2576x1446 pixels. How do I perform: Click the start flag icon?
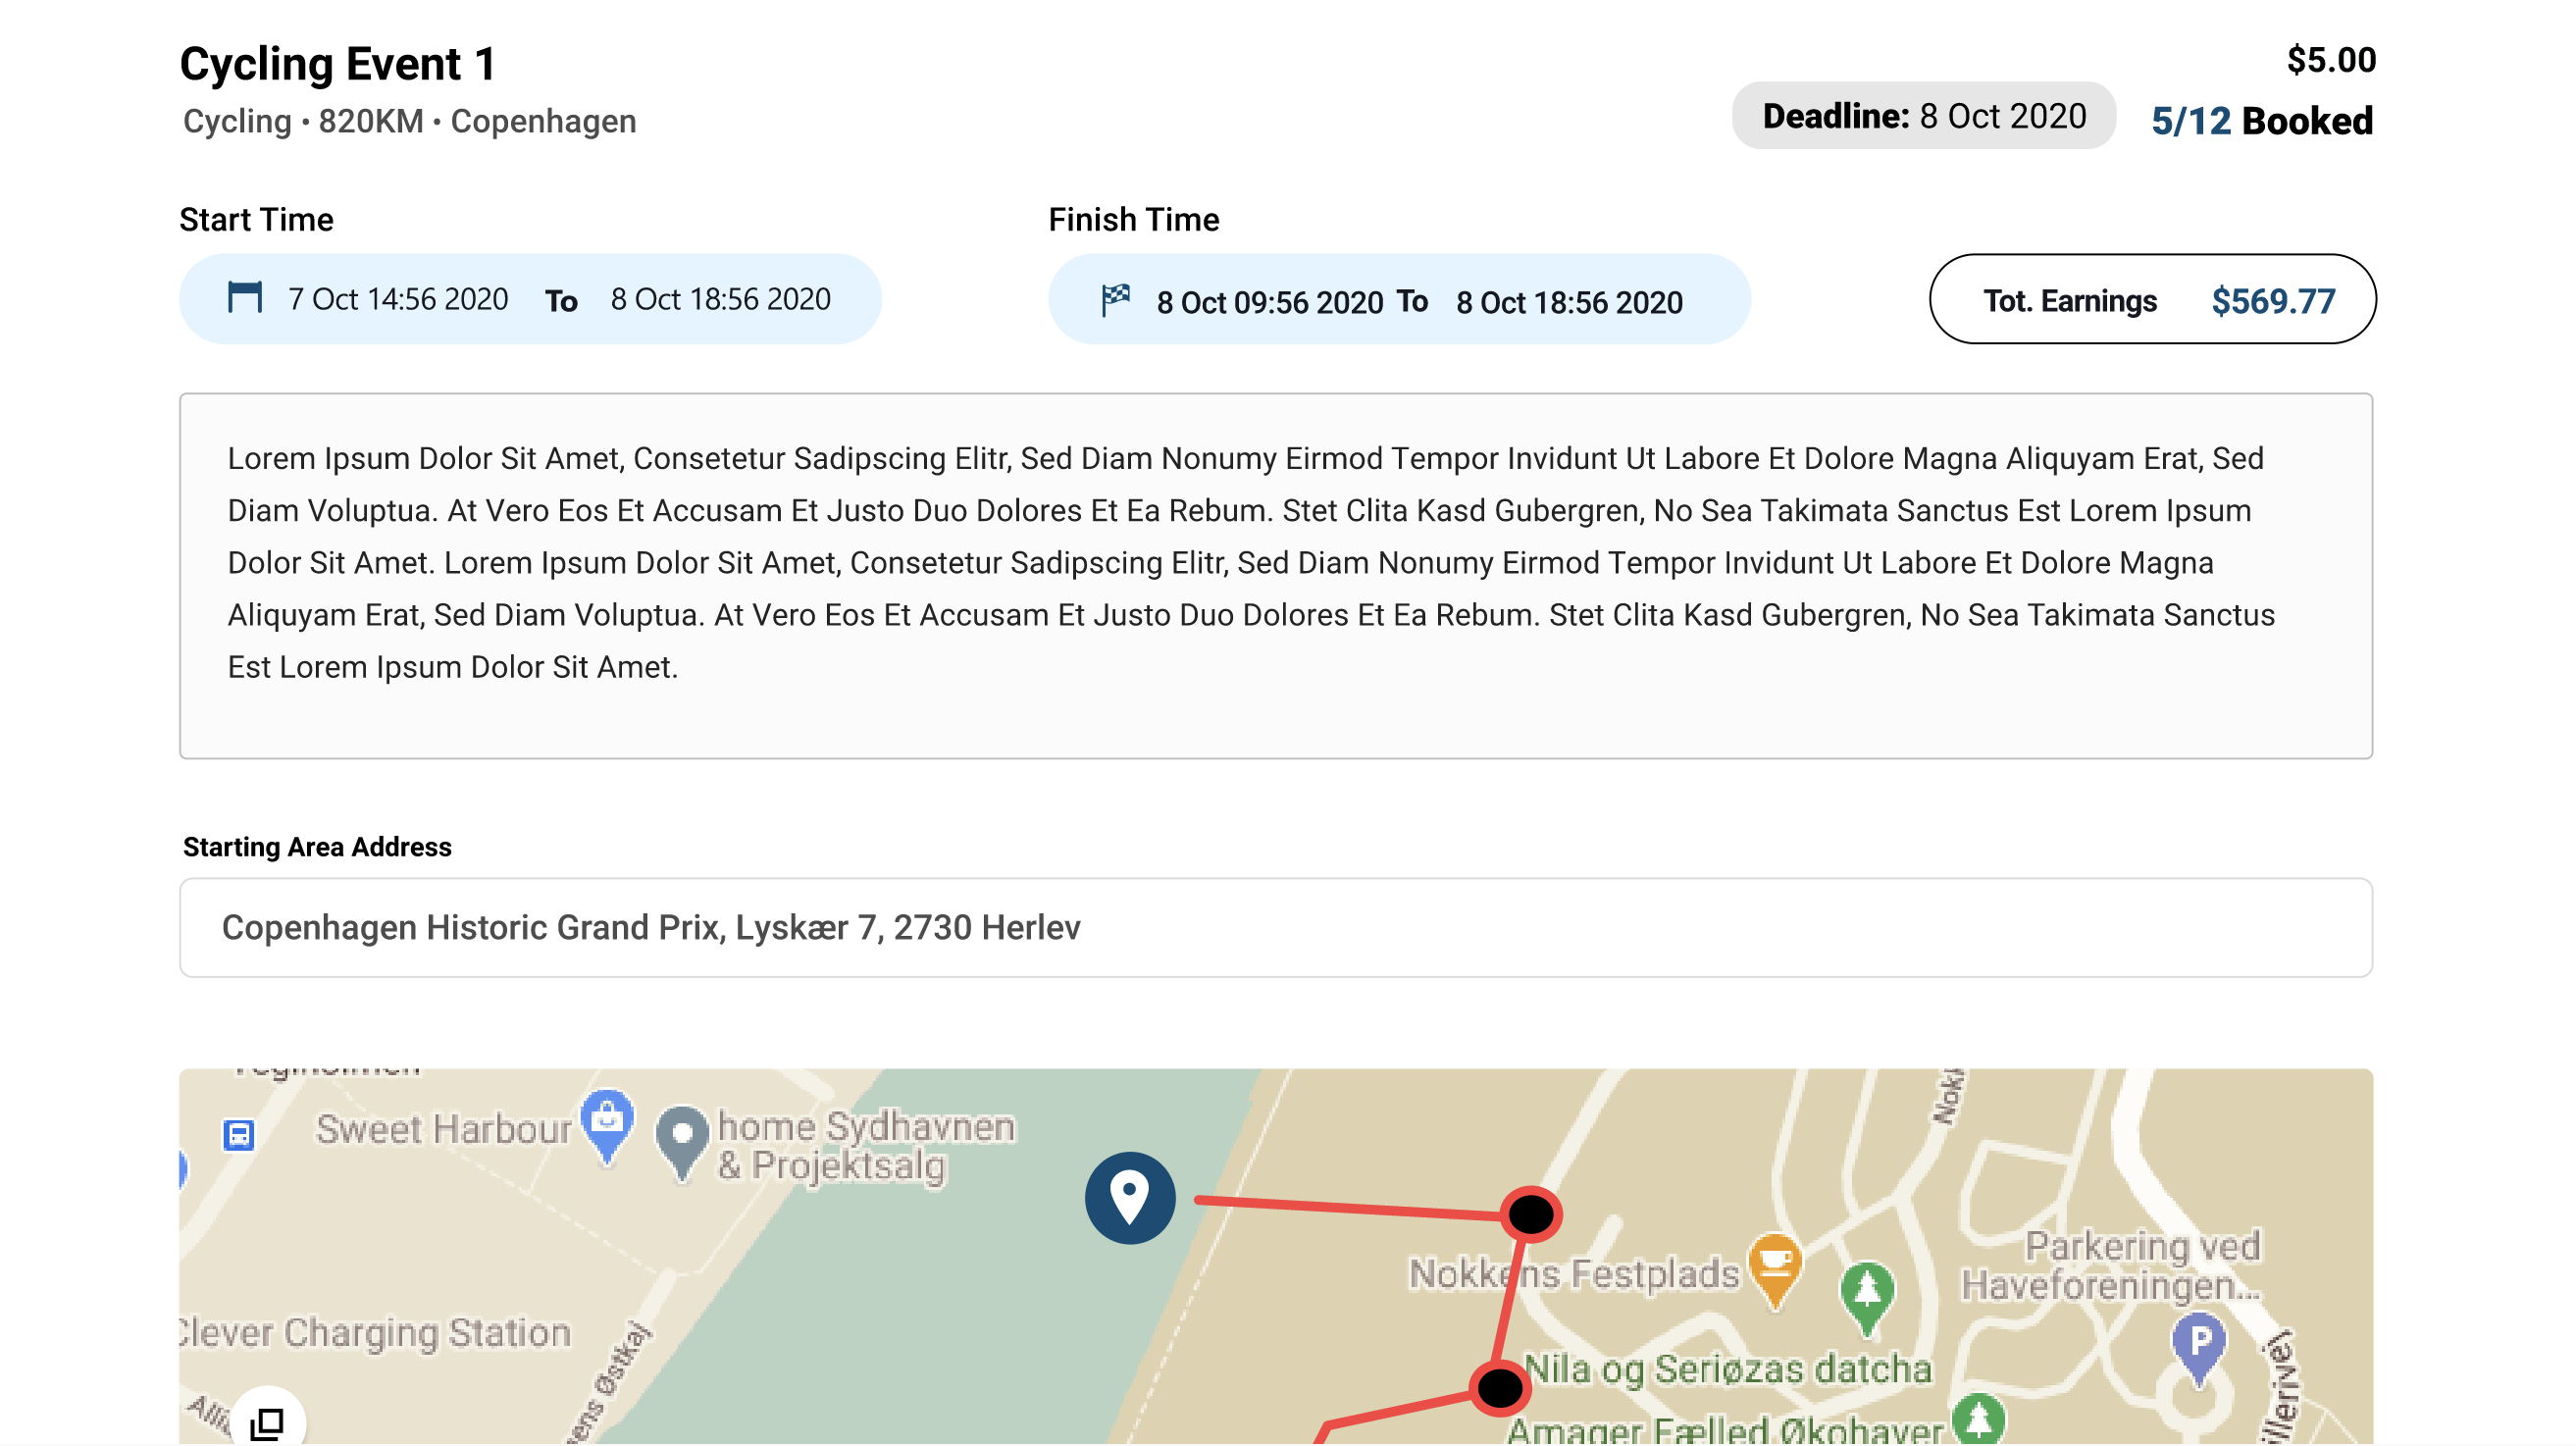point(244,297)
